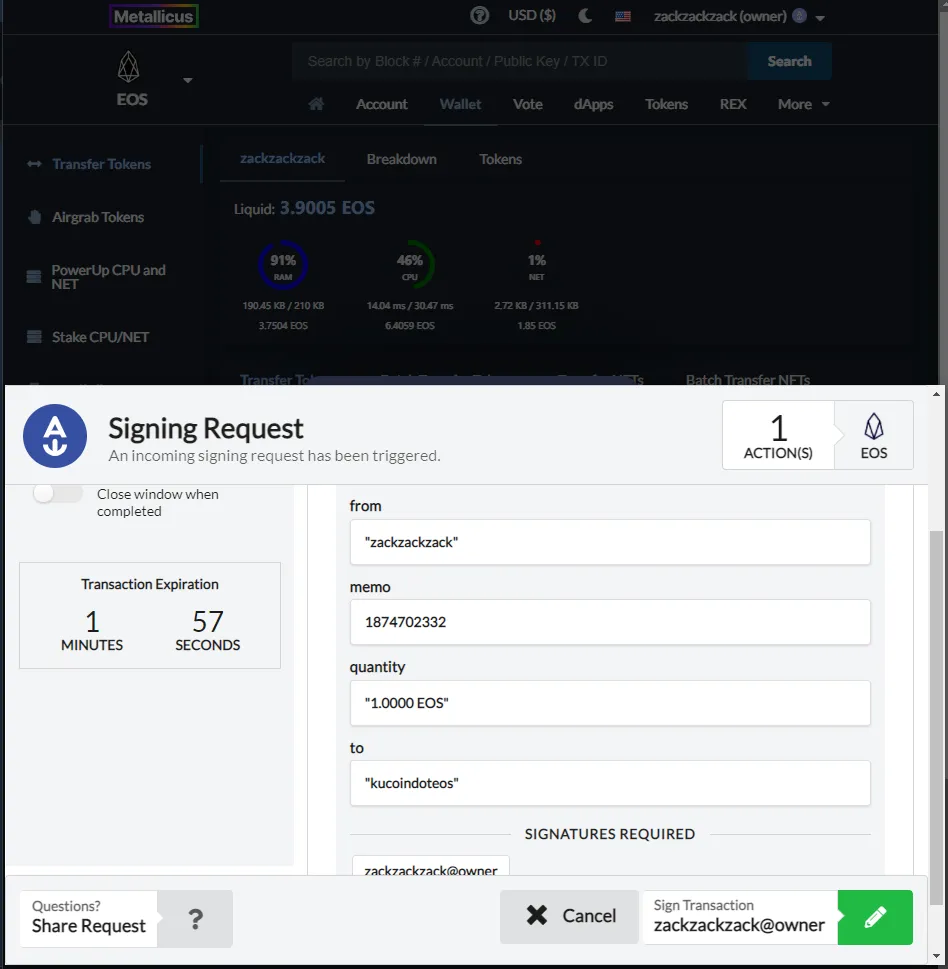The height and width of the screenshot is (969, 948).
Task: Click the Airgrab Tokens hand icon
Action: (35, 217)
